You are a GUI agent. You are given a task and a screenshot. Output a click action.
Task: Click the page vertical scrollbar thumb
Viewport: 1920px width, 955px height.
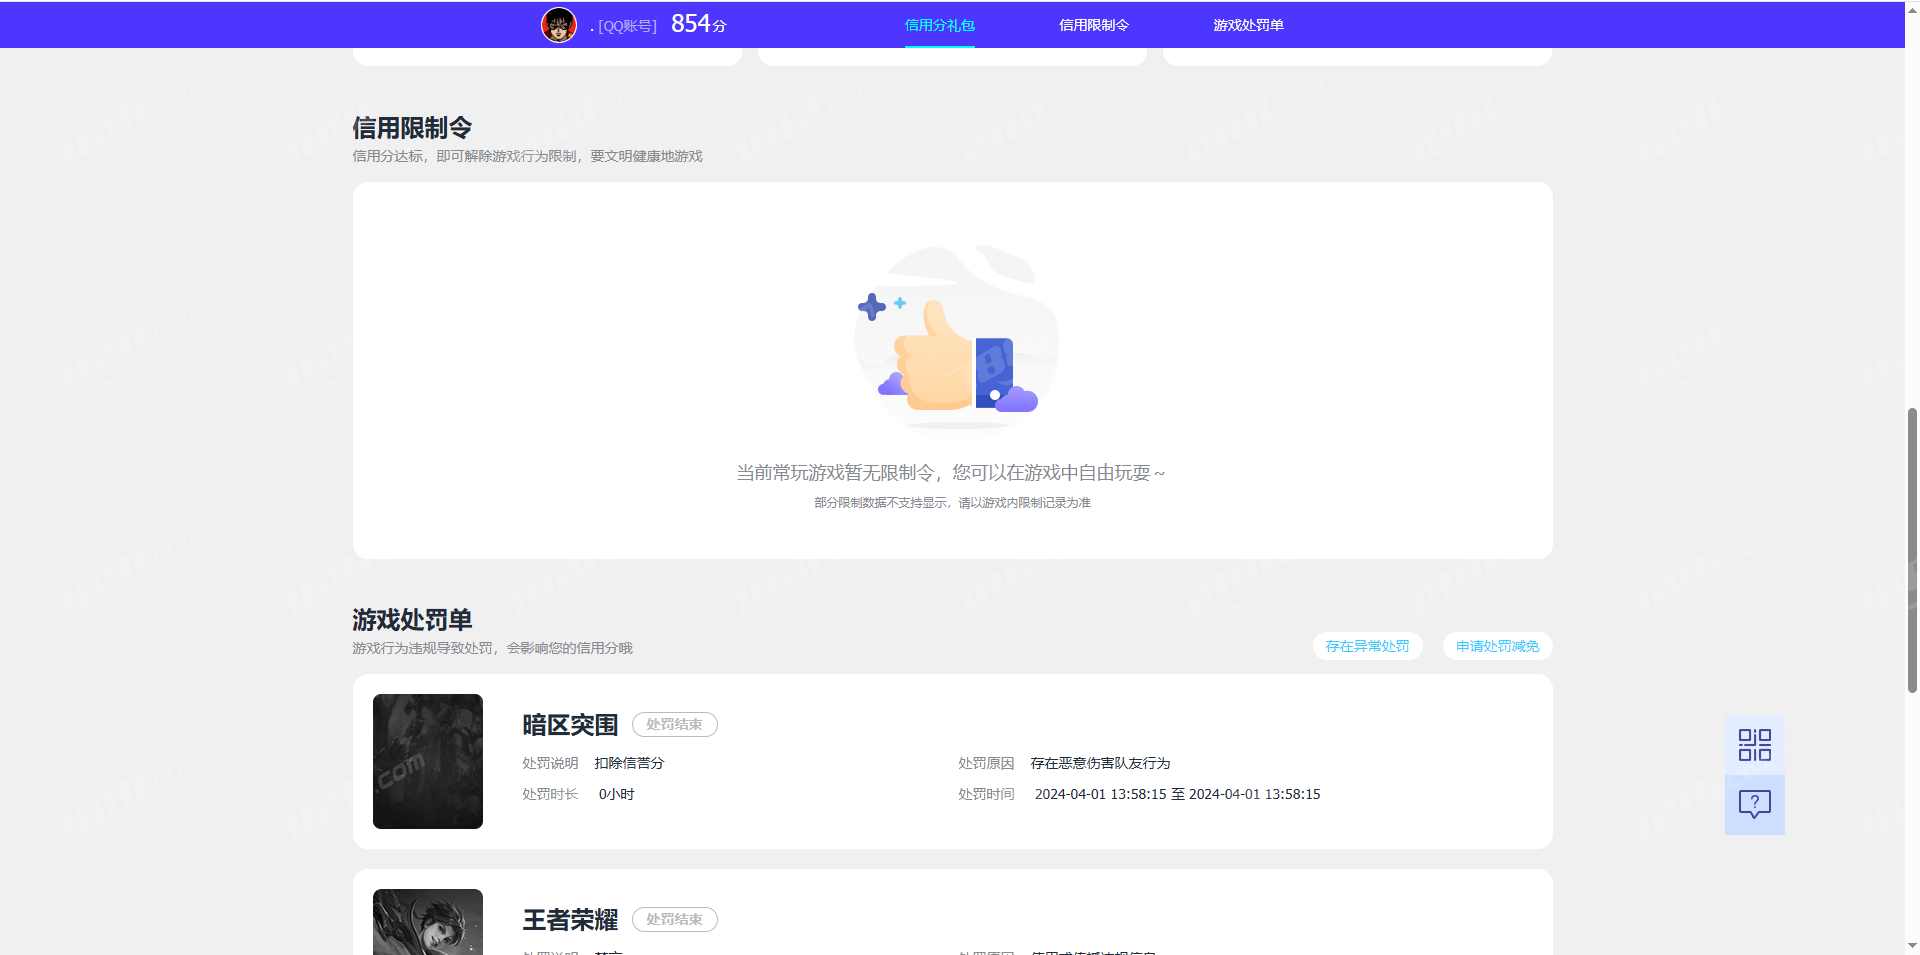[1912, 550]
